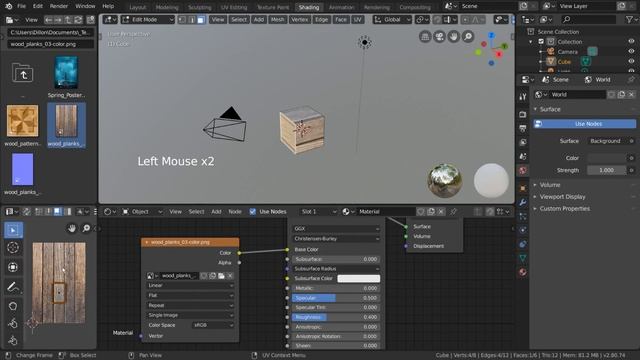Open the World properties tab icon
The width and height of the screenshot is (640, 360).
pyautogui.click(x=523, y=171)
